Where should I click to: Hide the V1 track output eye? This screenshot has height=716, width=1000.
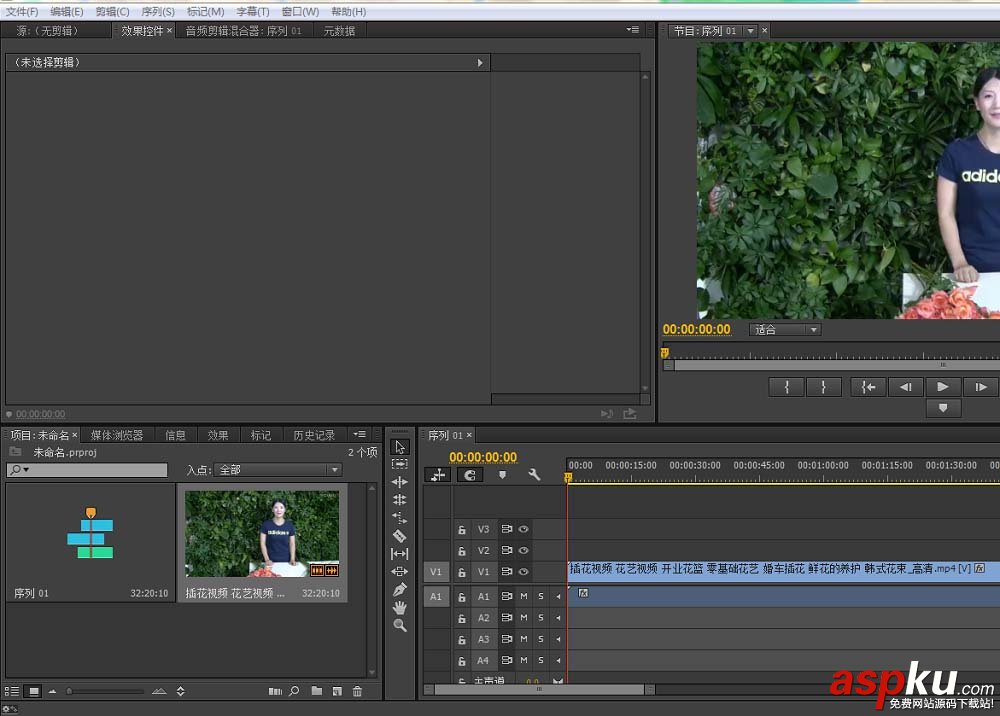[523, 571]
